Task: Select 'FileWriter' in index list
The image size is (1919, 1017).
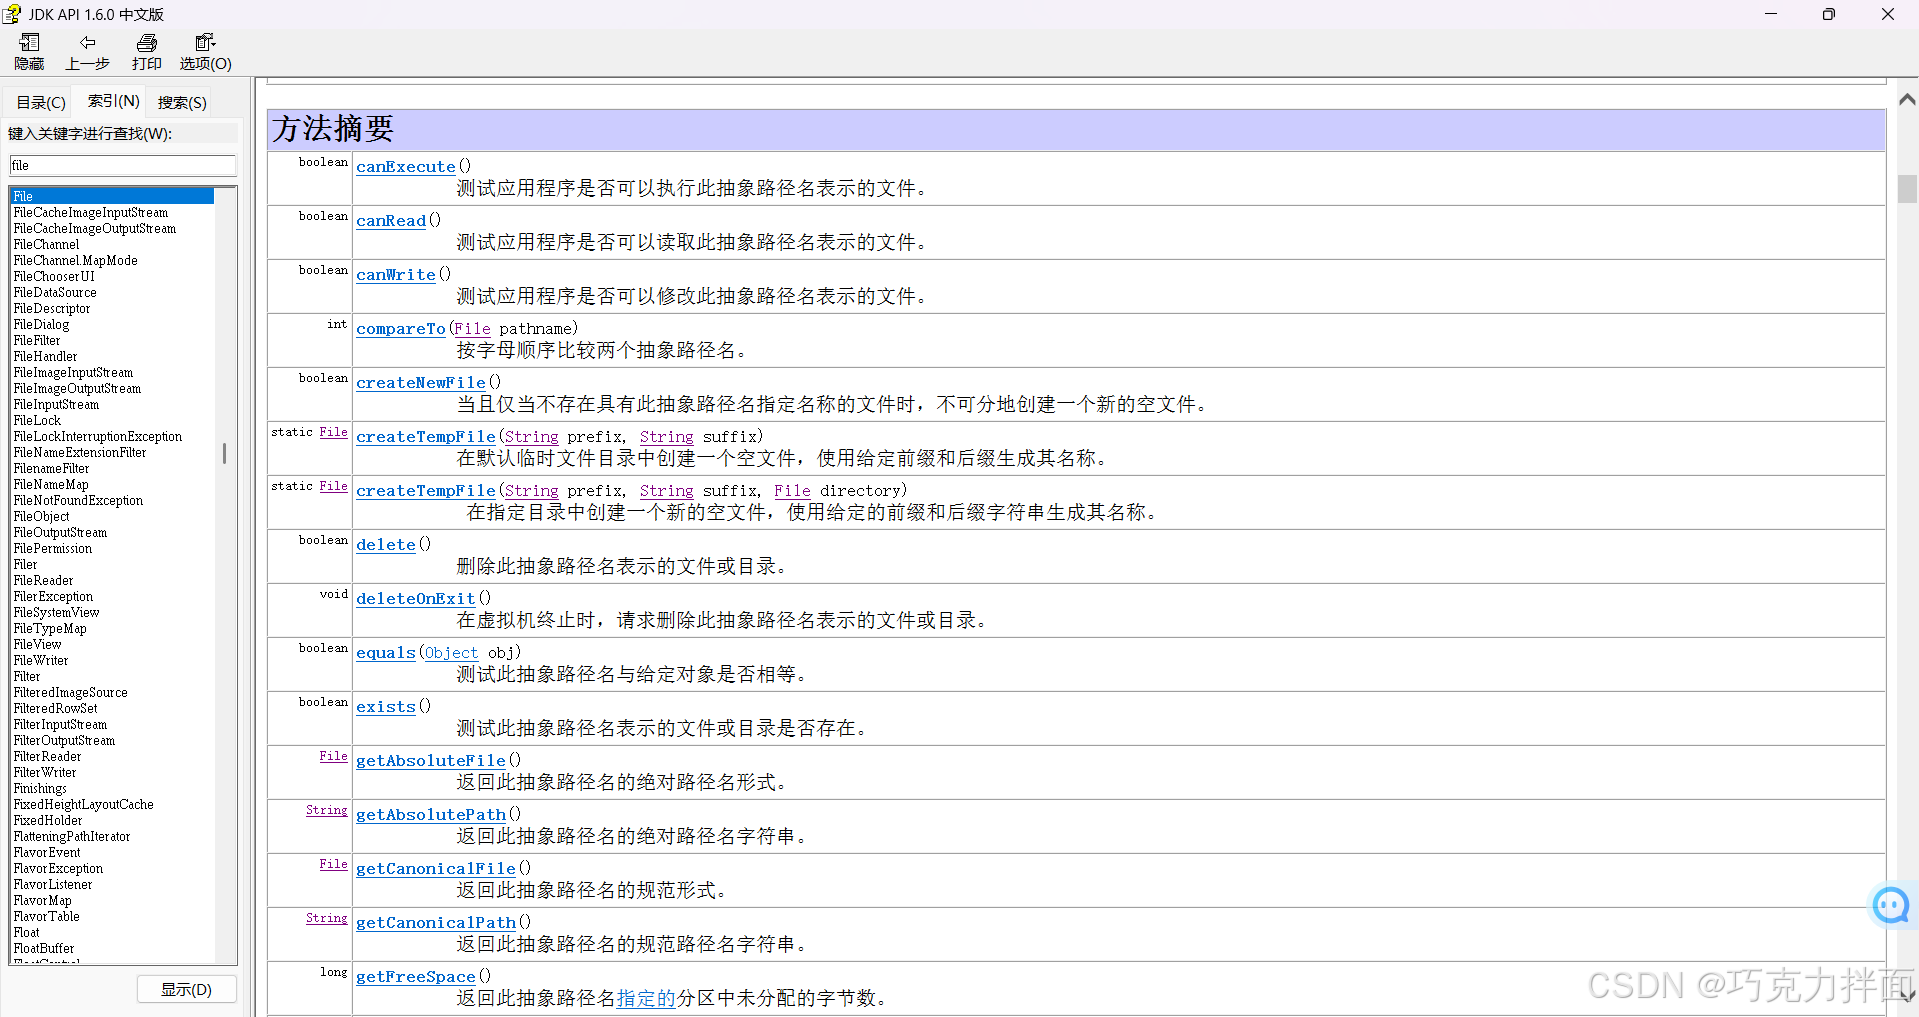Action: [41, 660]
